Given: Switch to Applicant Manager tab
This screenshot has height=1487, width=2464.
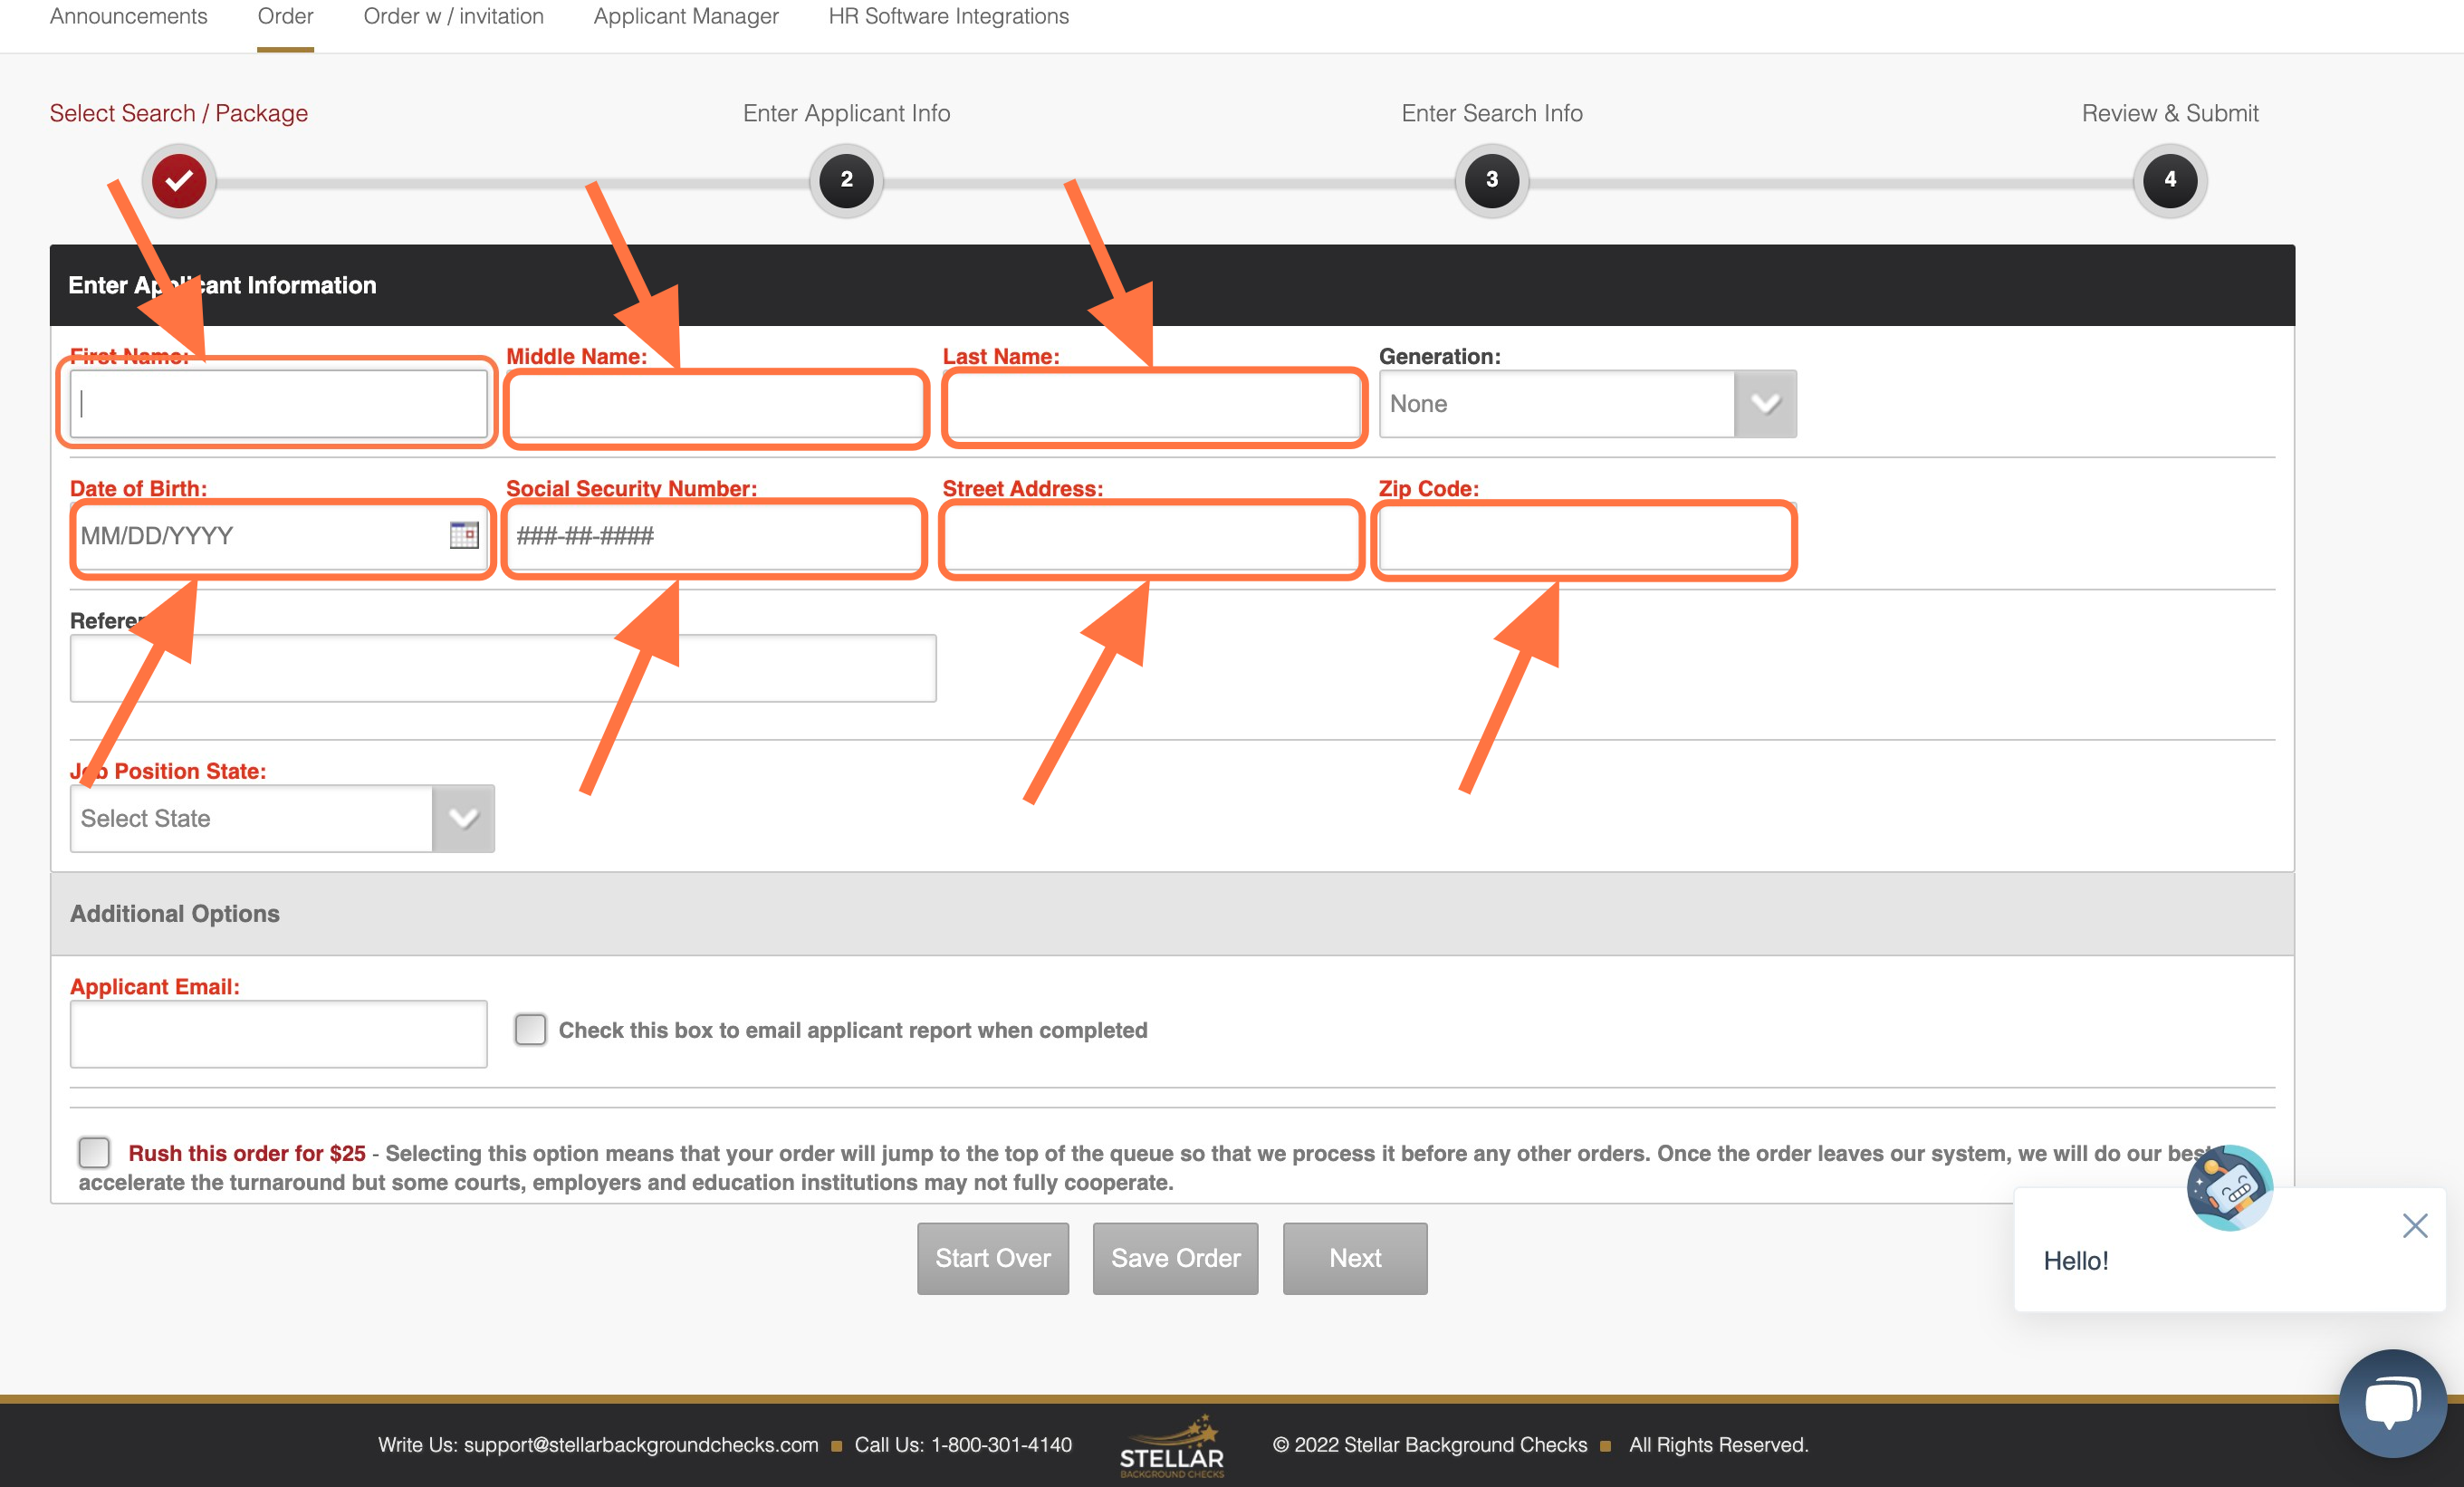Looking at the screenshot, I should point(686,16).
